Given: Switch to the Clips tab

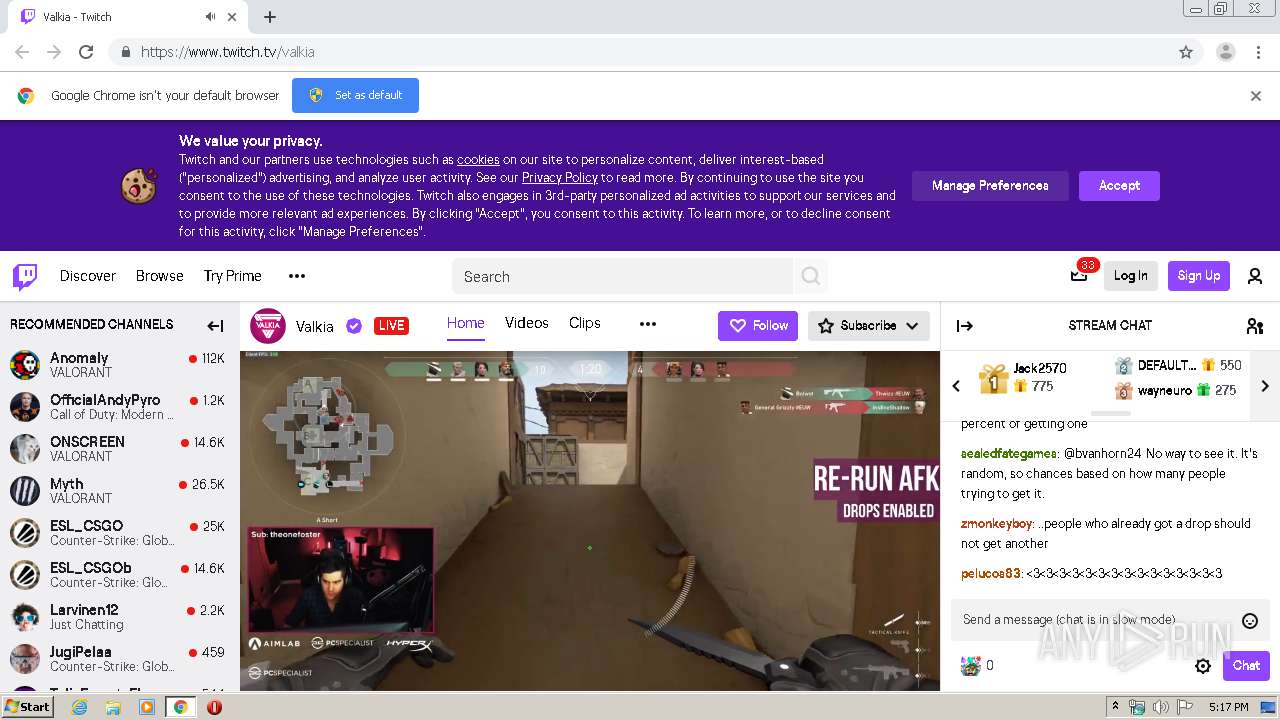Looking at the screenshot, I should click(x=585, y=323).
